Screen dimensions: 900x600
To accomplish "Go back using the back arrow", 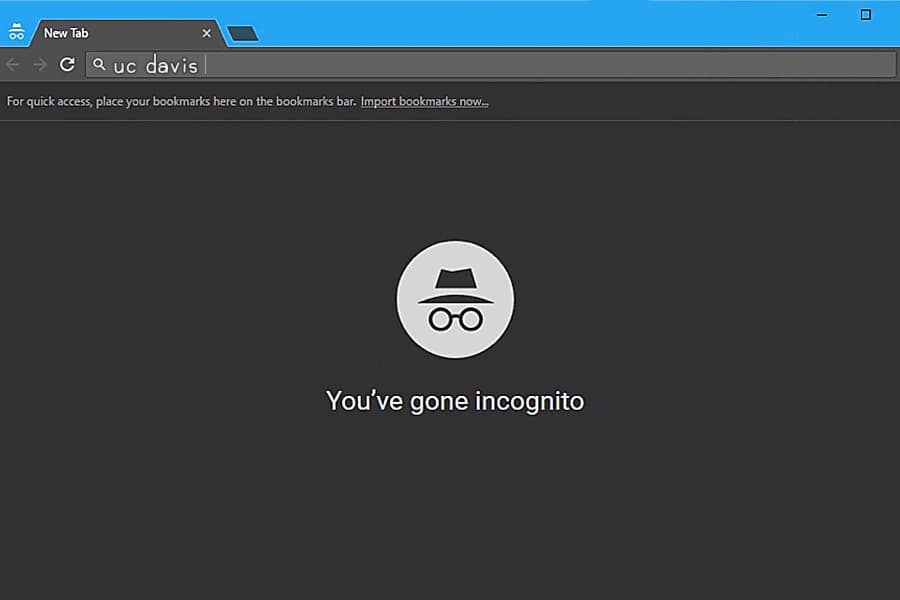I will pyautogui.click(x=13, y=65).
